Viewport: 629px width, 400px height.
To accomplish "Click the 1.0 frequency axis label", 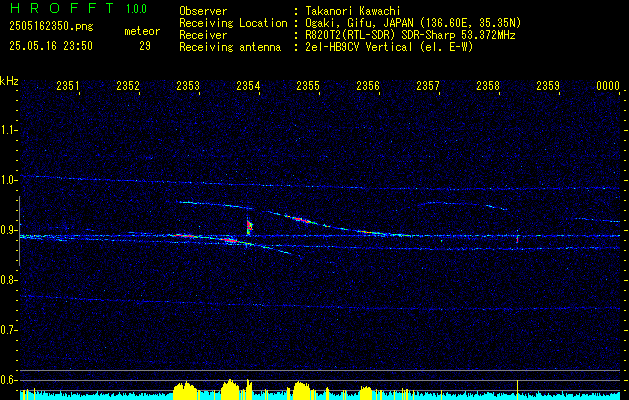I will [x=8, y=180].
